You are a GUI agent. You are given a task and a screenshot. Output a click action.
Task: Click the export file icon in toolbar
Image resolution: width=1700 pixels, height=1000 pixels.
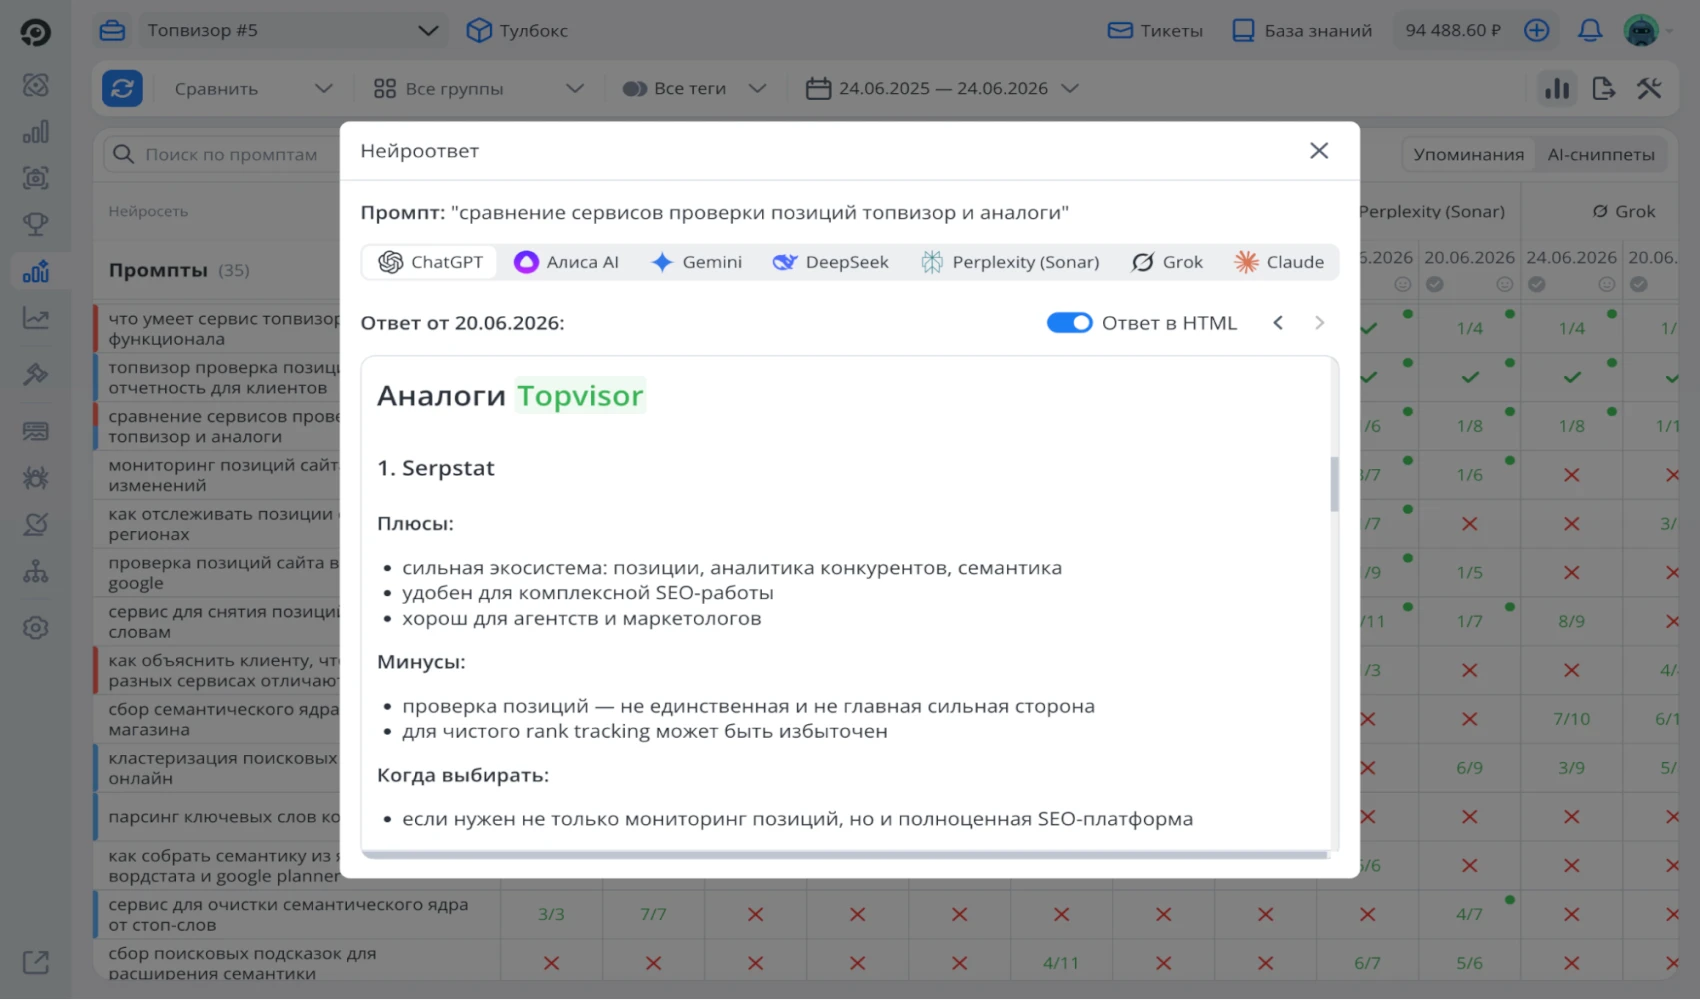pos(1604,88)
